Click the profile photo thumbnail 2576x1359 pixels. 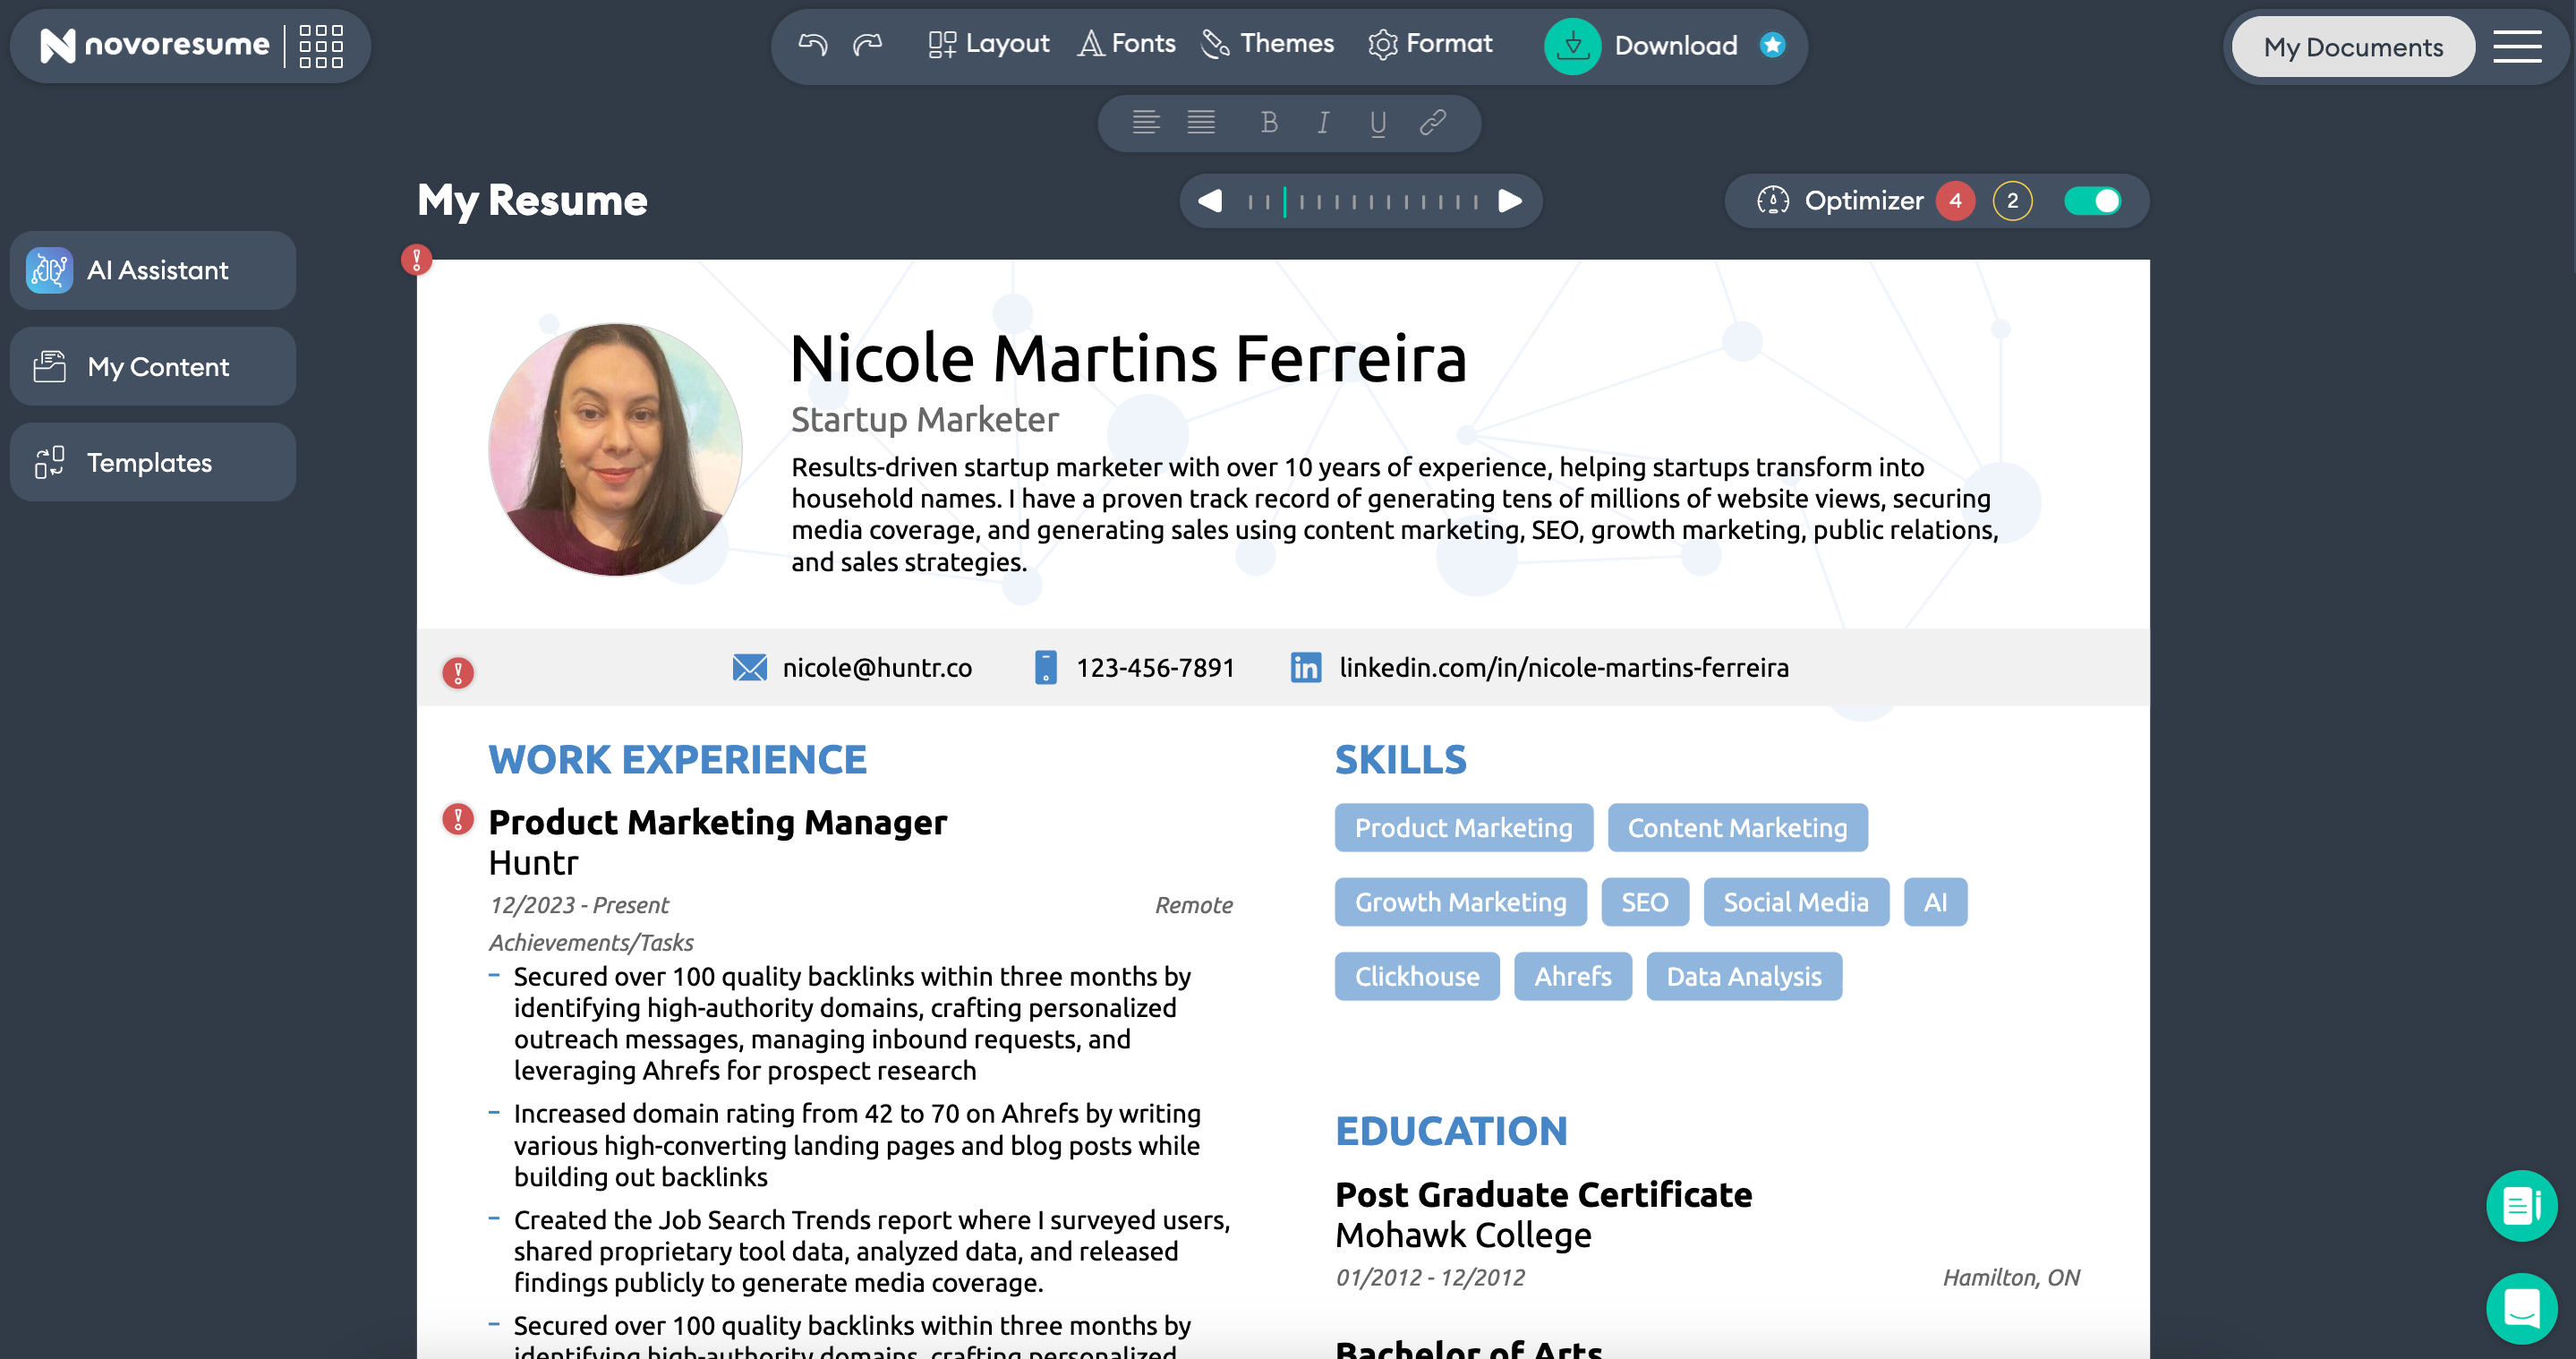click(615, 449)
